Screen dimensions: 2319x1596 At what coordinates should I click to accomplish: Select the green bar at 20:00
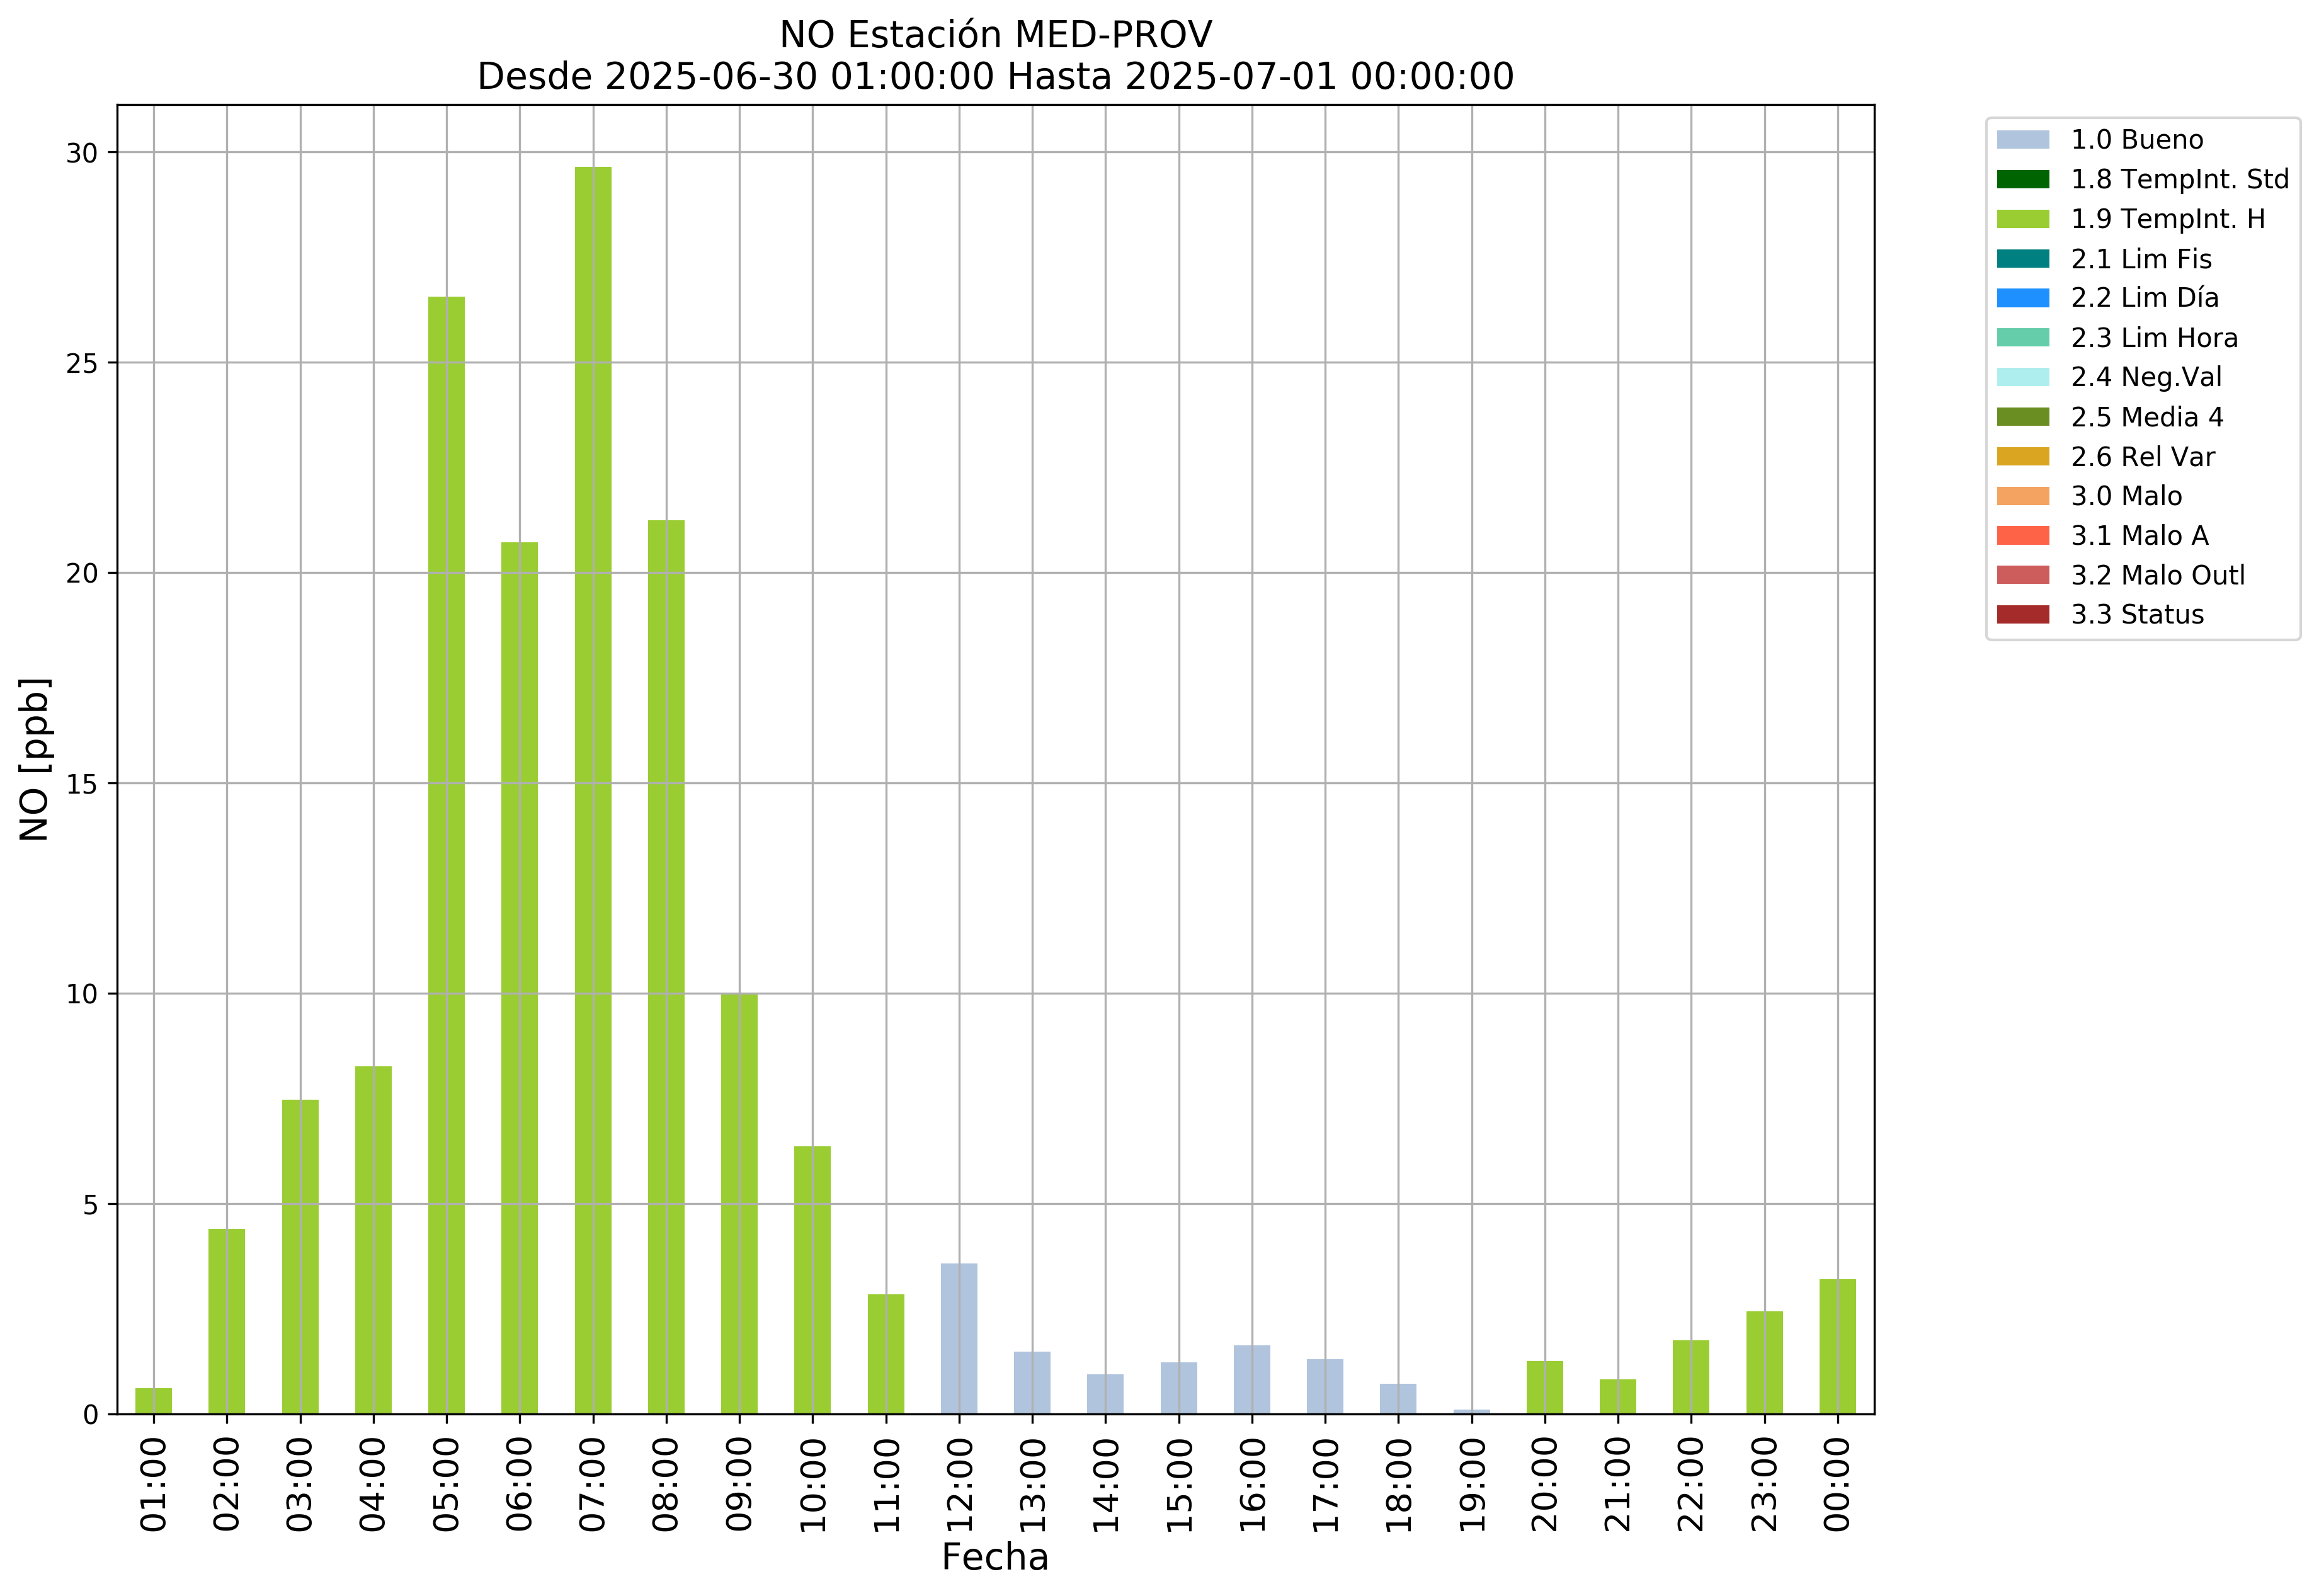click(x=1545, y=1388)
